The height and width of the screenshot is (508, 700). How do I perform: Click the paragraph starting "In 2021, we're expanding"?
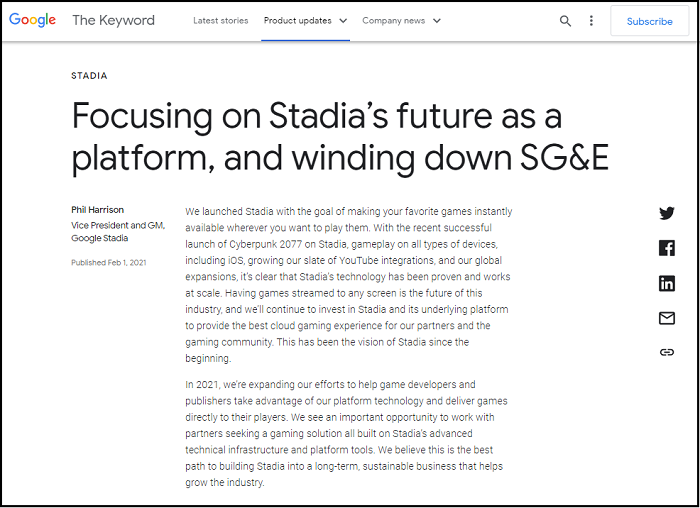click(x=347, y=433)
